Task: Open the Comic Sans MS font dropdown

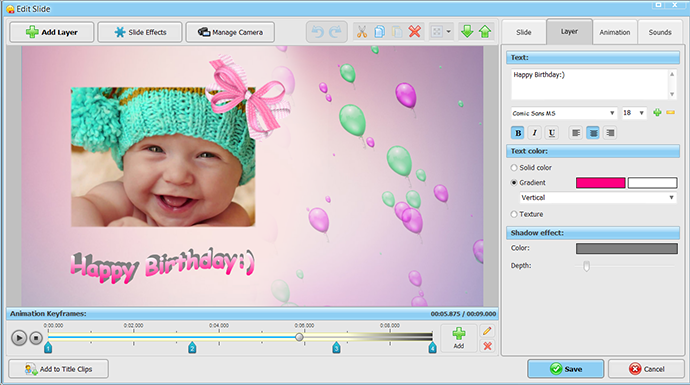Action: tap(564, 113)
